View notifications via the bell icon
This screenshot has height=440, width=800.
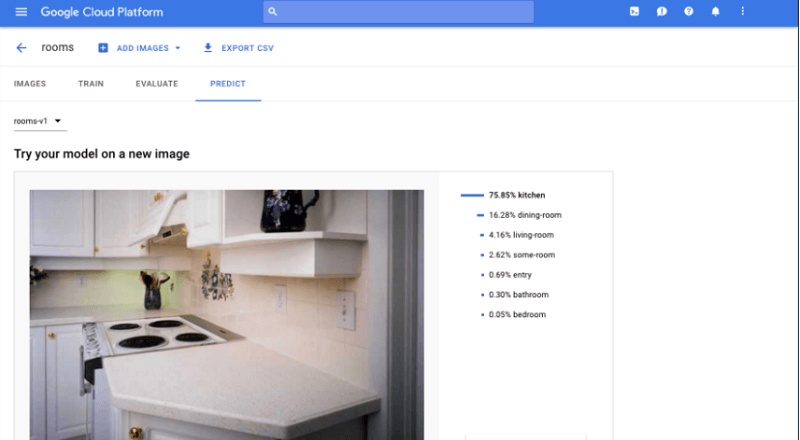point(715,12)
